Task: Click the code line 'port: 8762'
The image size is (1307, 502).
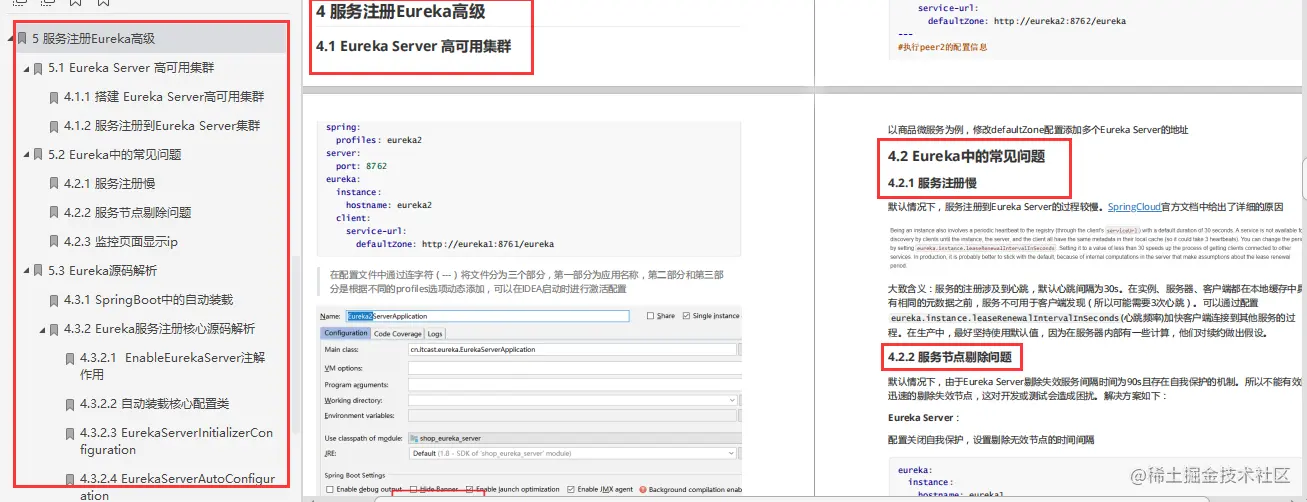Action: [361, 166]
